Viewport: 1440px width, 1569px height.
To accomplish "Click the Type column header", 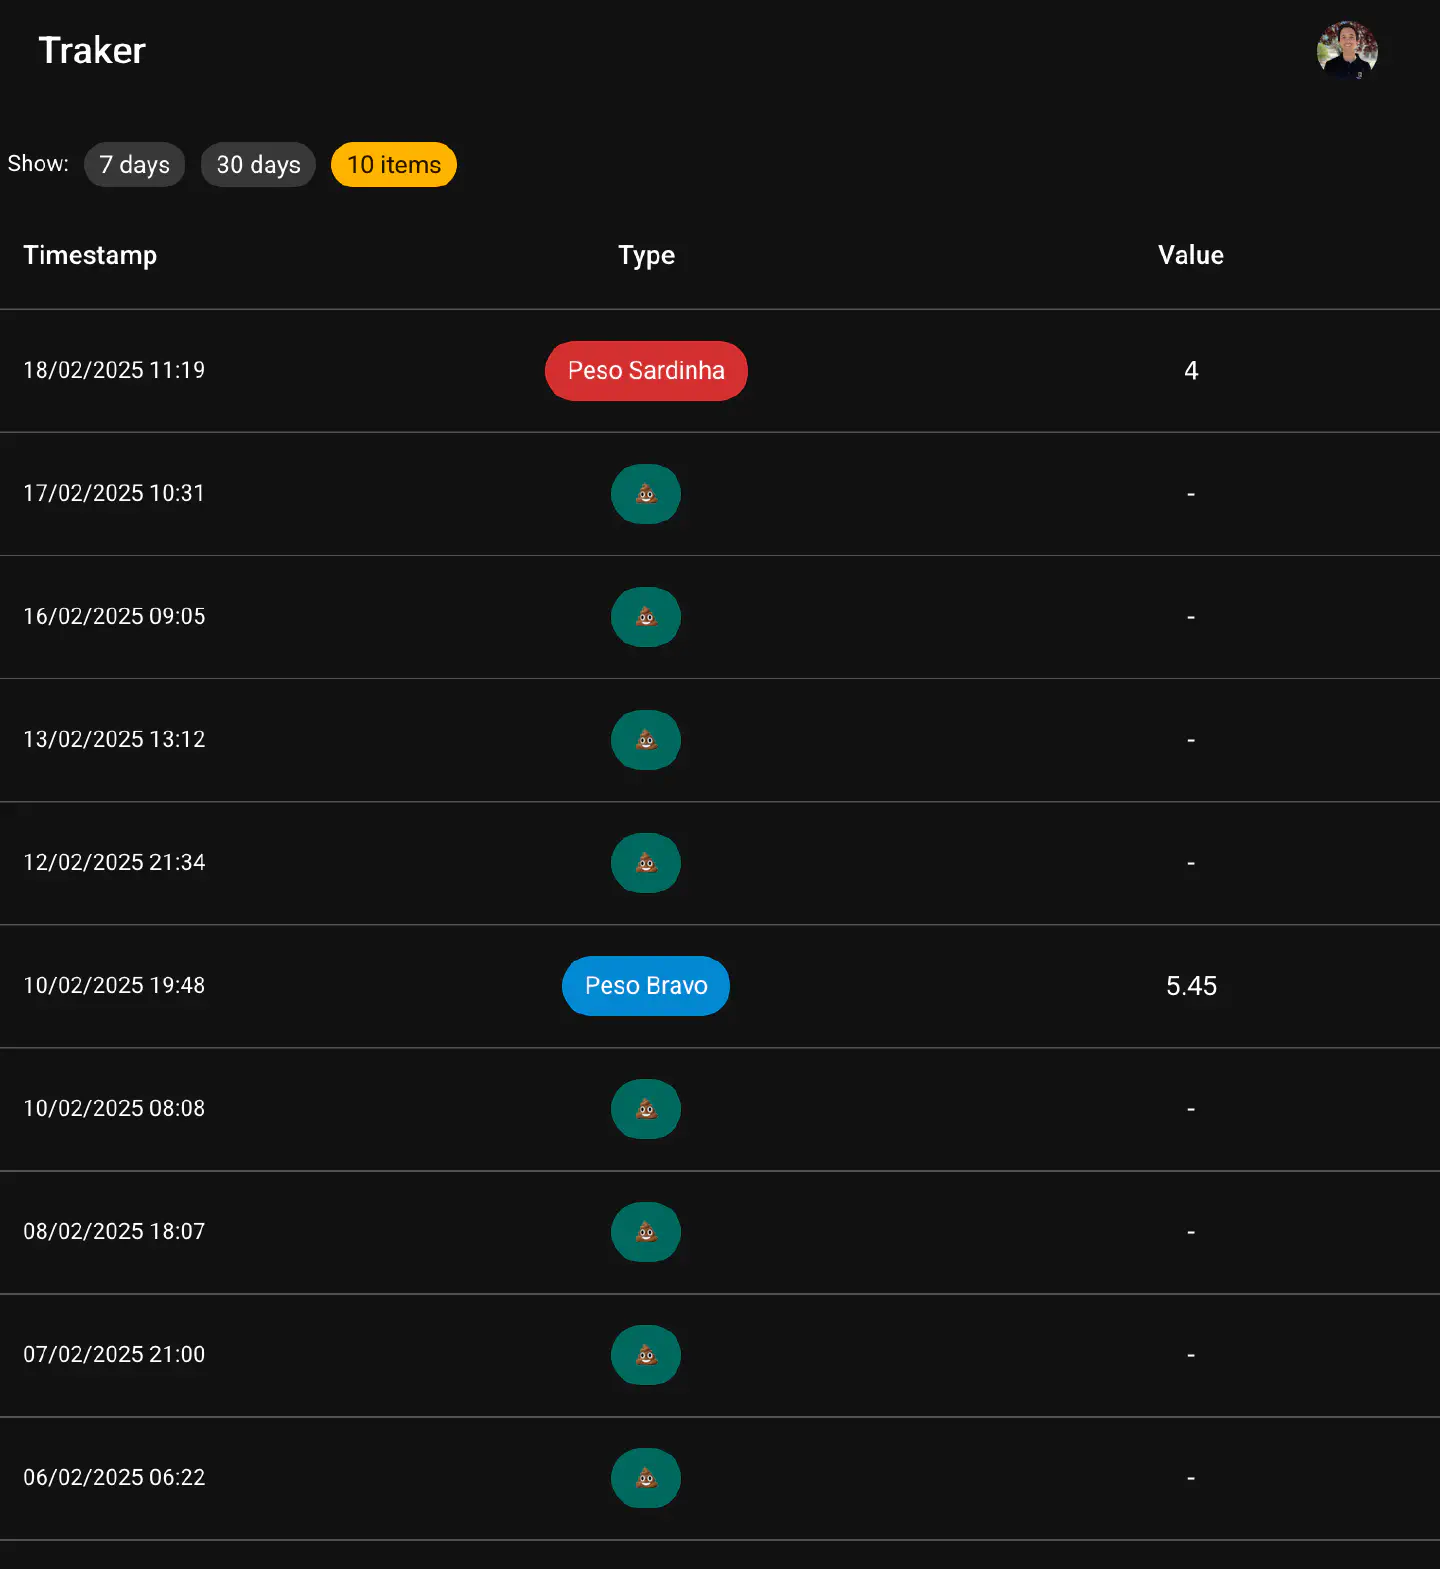I will [x=646, y=255].
